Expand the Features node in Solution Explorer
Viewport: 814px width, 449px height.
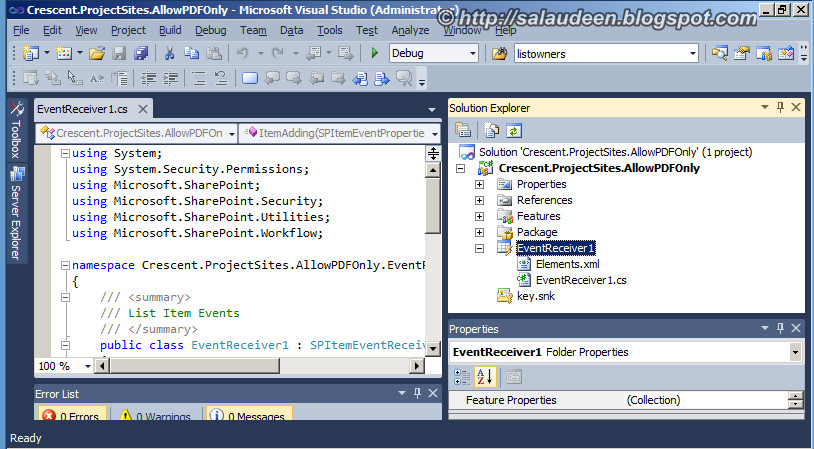coord(479,216)
